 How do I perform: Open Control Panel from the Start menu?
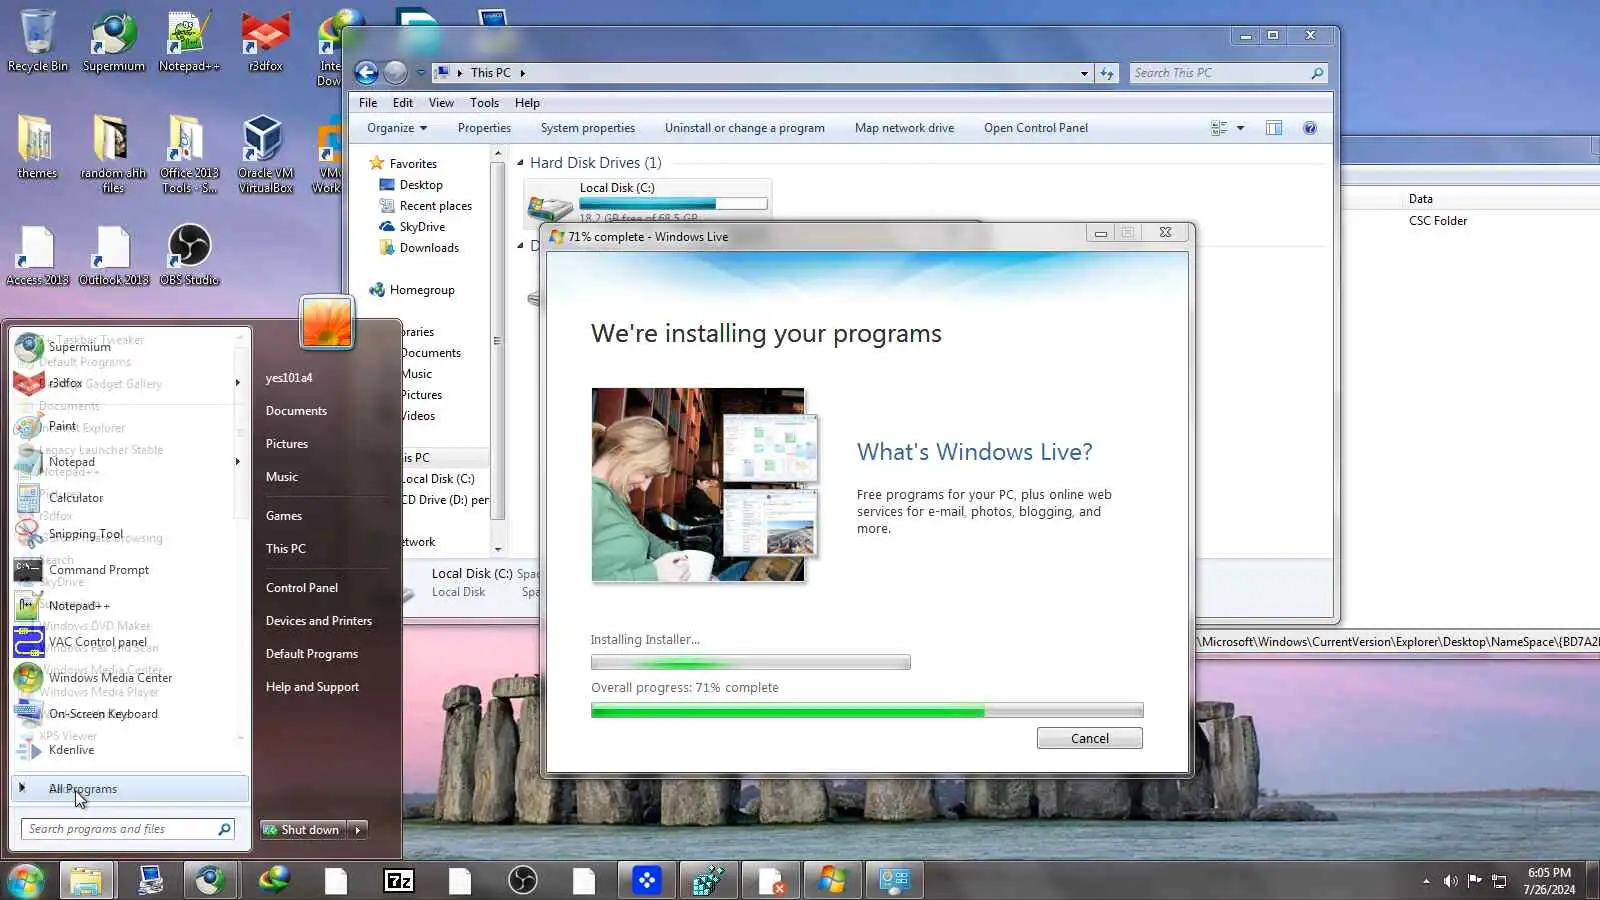click(302, 588)
